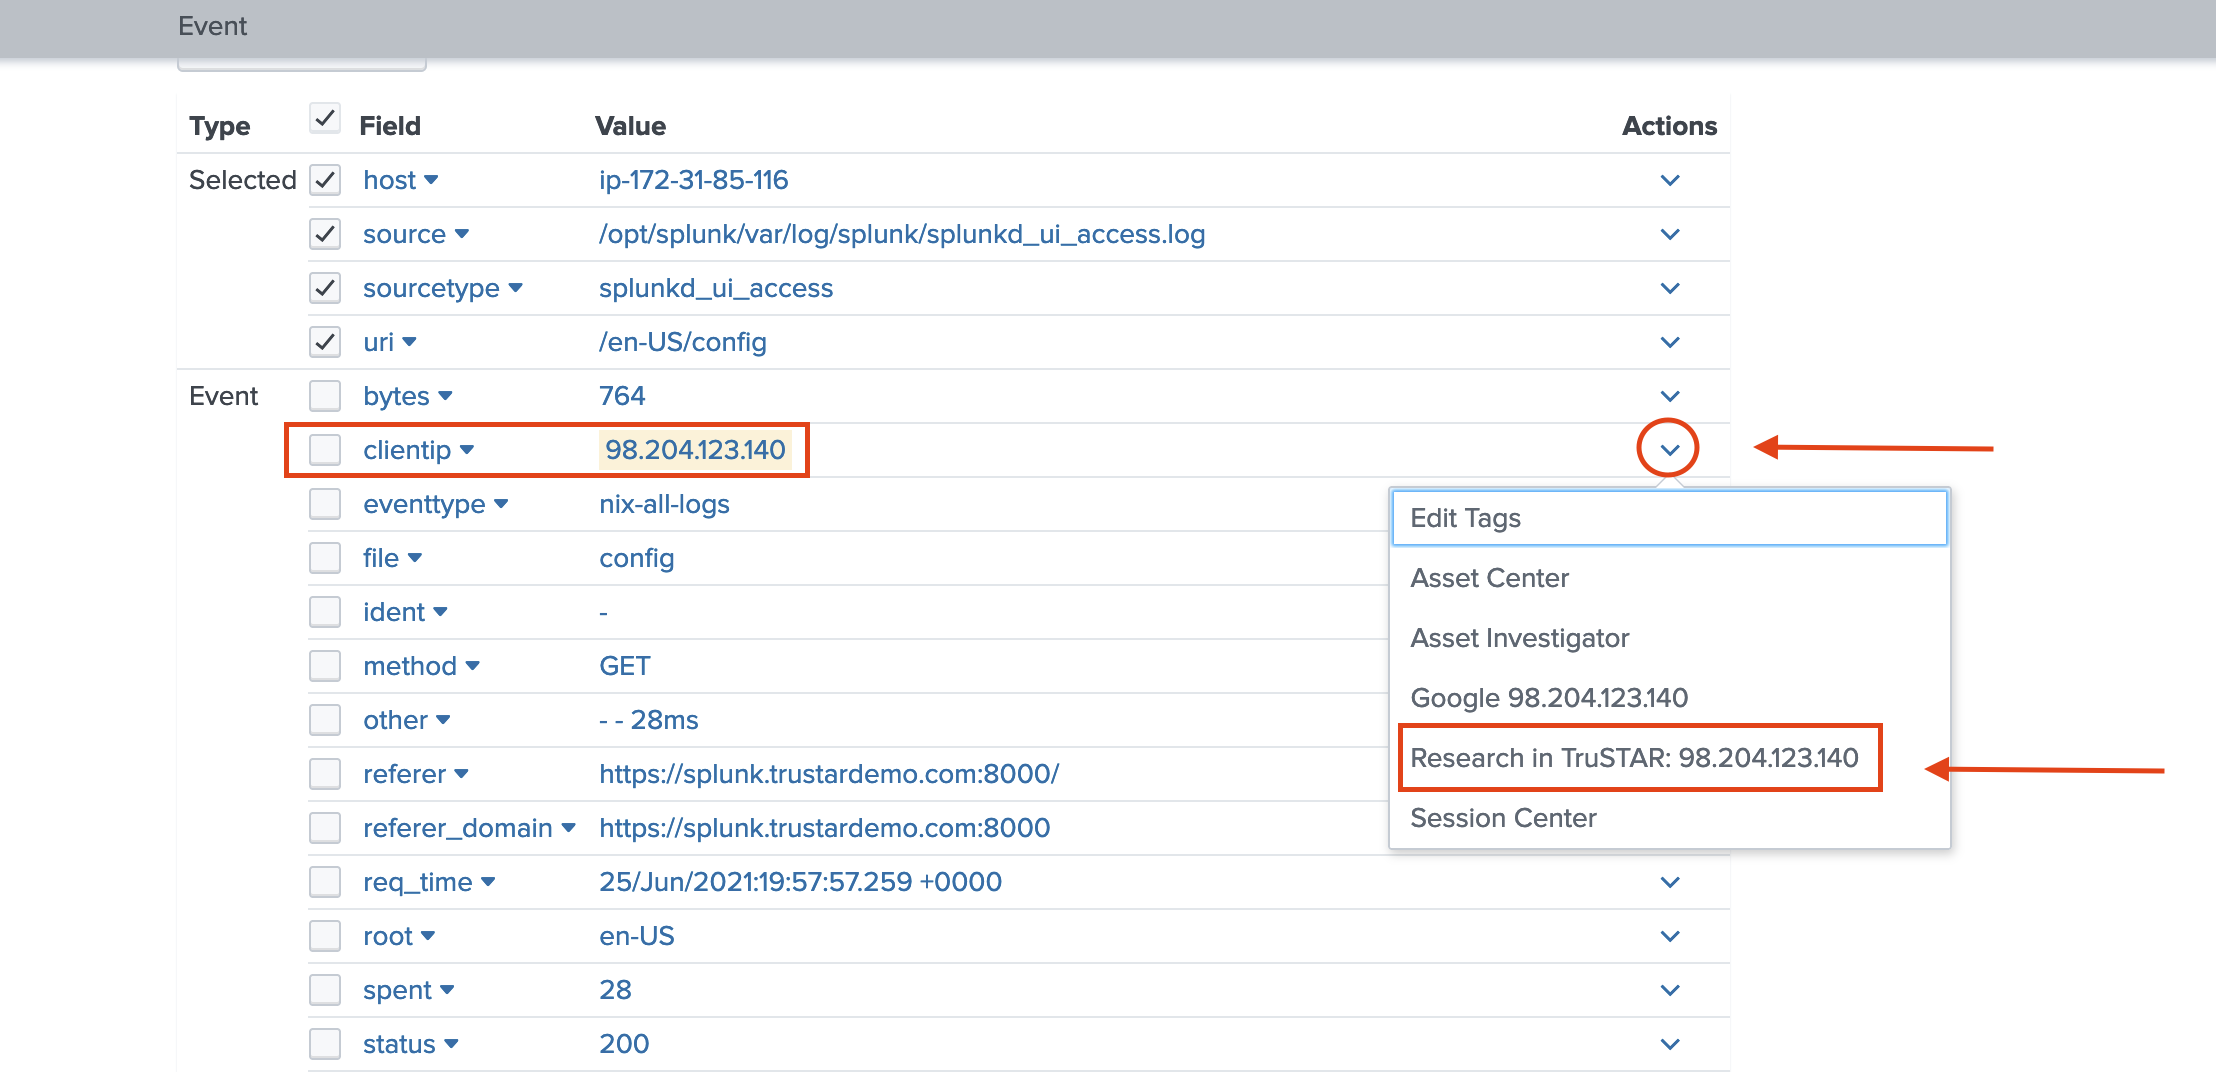Image resolution: width=2216 pixels, height=1072 pixels.
Task: Choose Session Center menu entry
Action: [x=1669, y=818]
